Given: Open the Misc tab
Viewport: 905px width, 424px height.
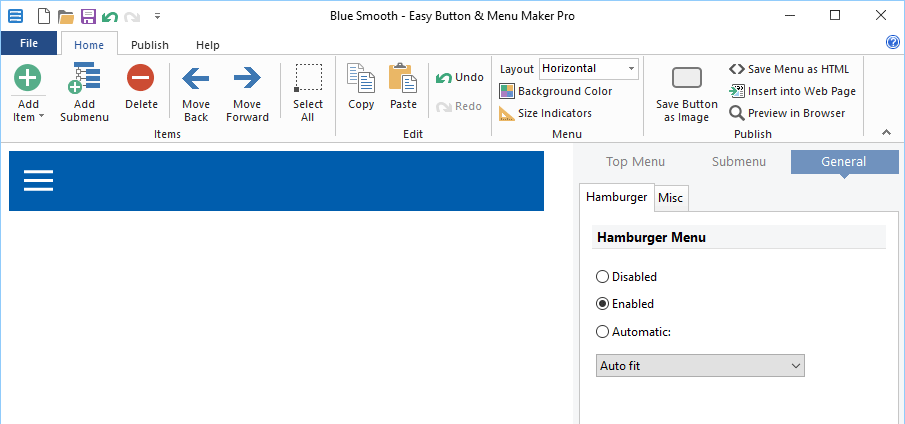Looking at the screenshot, I should pos(670,198).
